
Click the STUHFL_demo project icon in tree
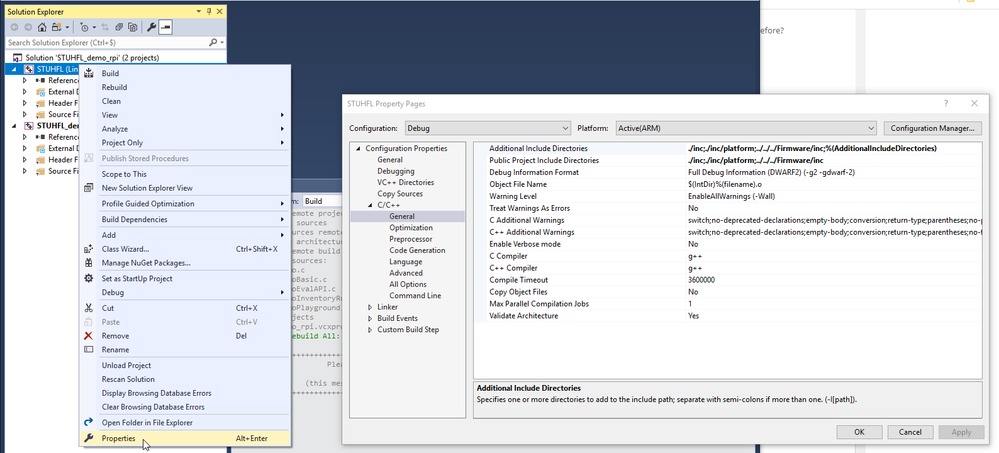pyautogui.click(x=29, y=126)
